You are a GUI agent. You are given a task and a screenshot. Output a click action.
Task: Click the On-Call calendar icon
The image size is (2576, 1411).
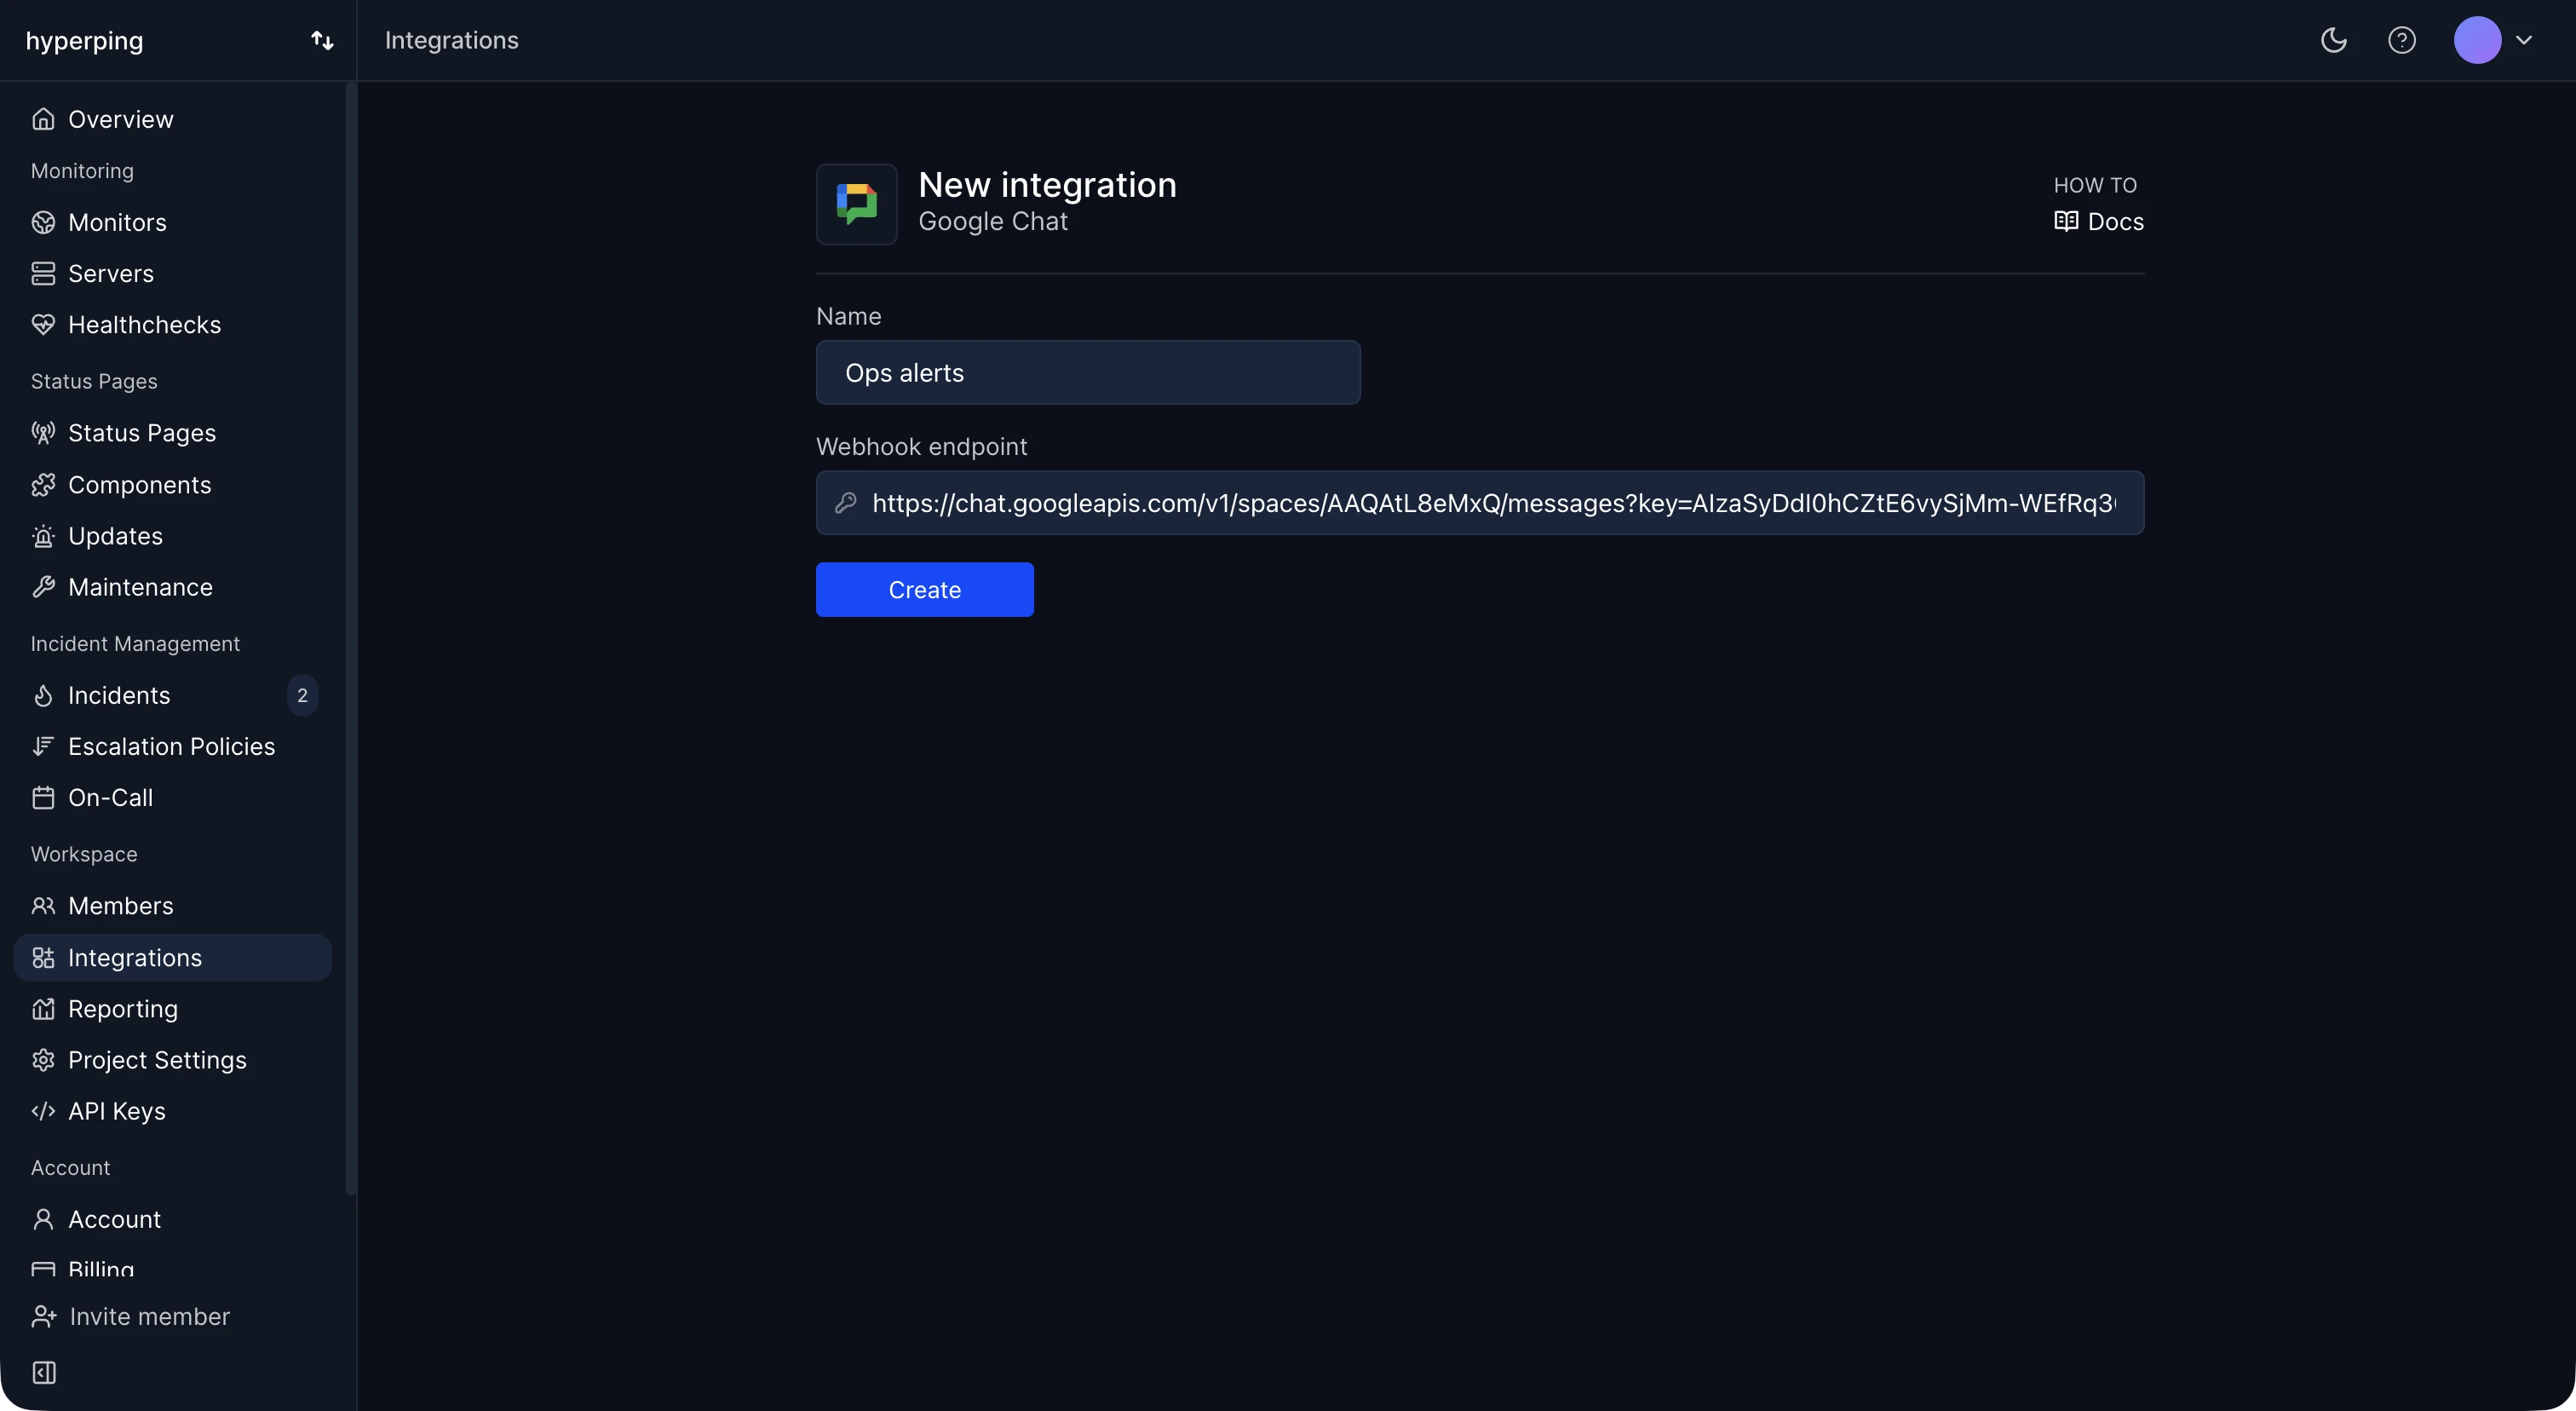pyautogui.click(x=43, y=798)
